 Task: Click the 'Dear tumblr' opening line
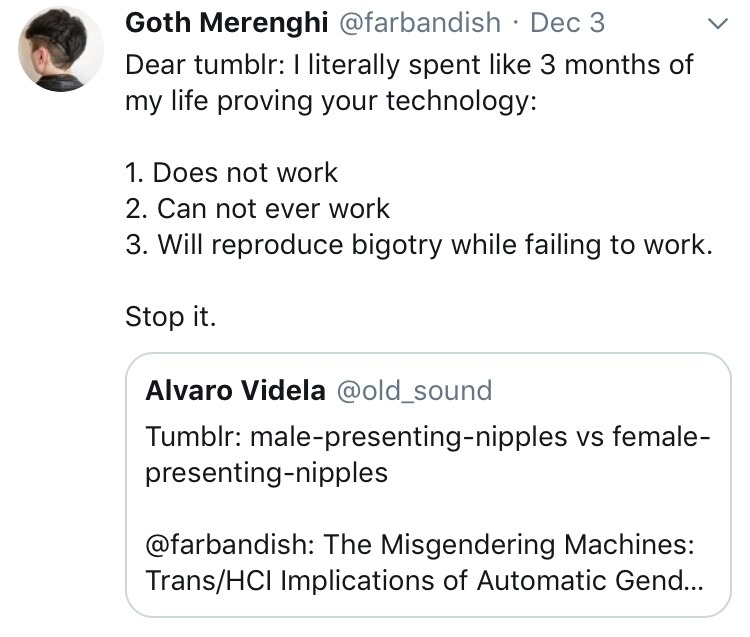point(409,67)
